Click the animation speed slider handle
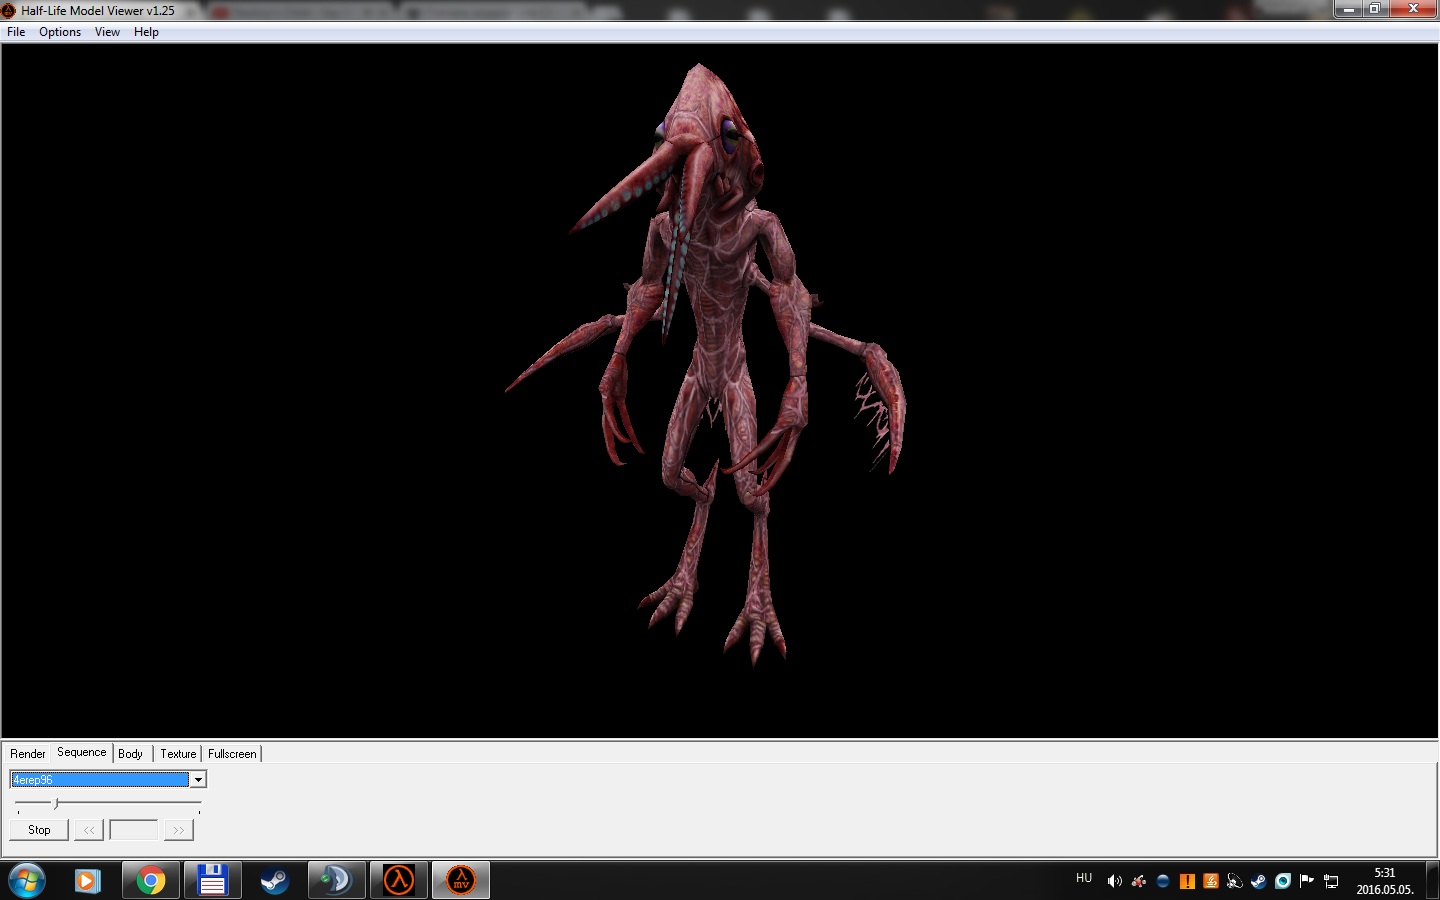1440x900 pixels. [x=56, y=803]
